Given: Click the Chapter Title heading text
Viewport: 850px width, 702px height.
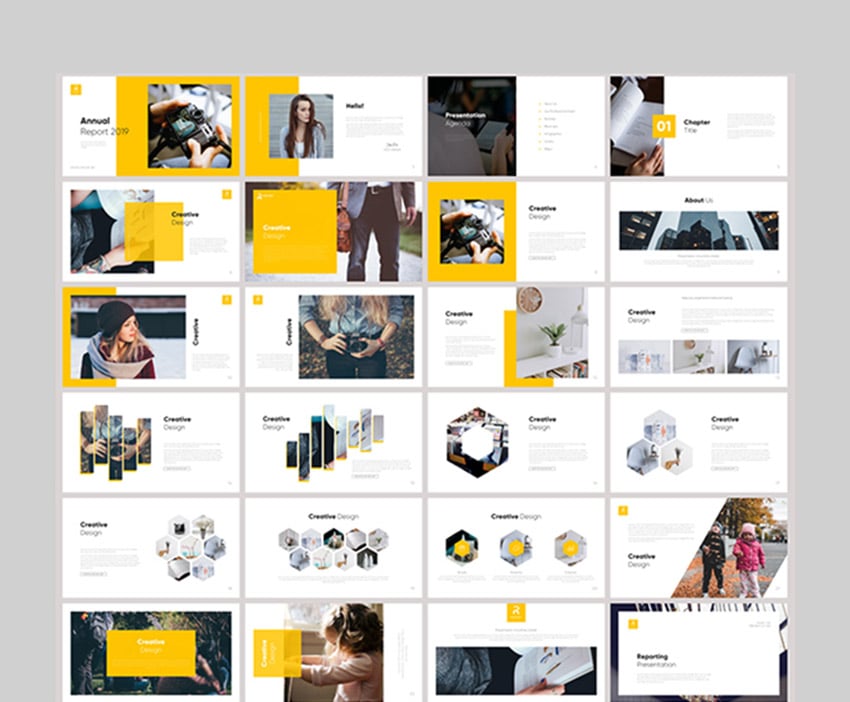Looking at the screenshot, I should pos(697,126).
